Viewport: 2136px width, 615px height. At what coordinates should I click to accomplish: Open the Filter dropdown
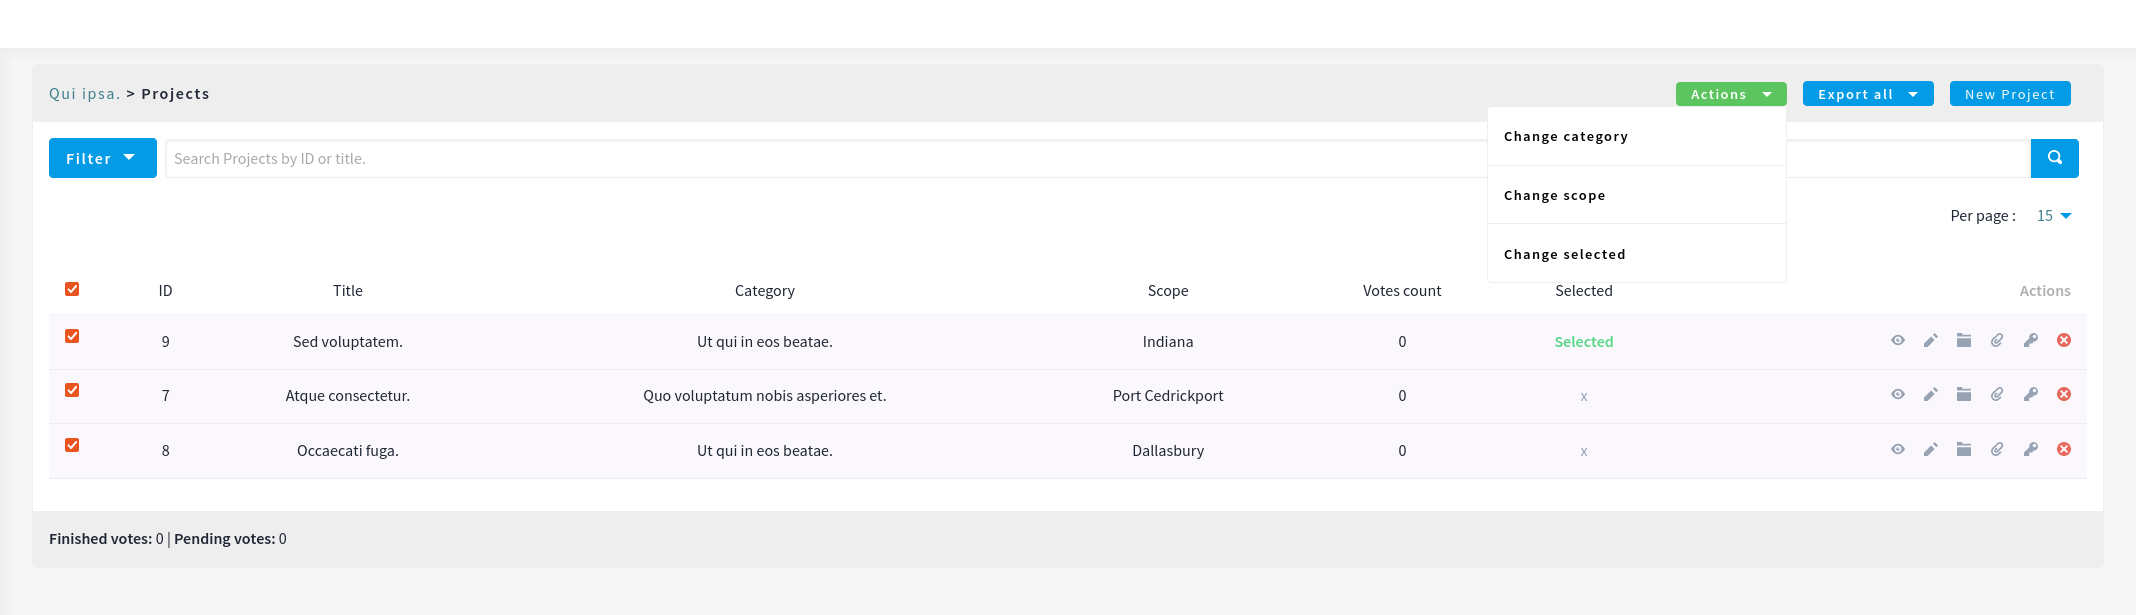[102, 158]
